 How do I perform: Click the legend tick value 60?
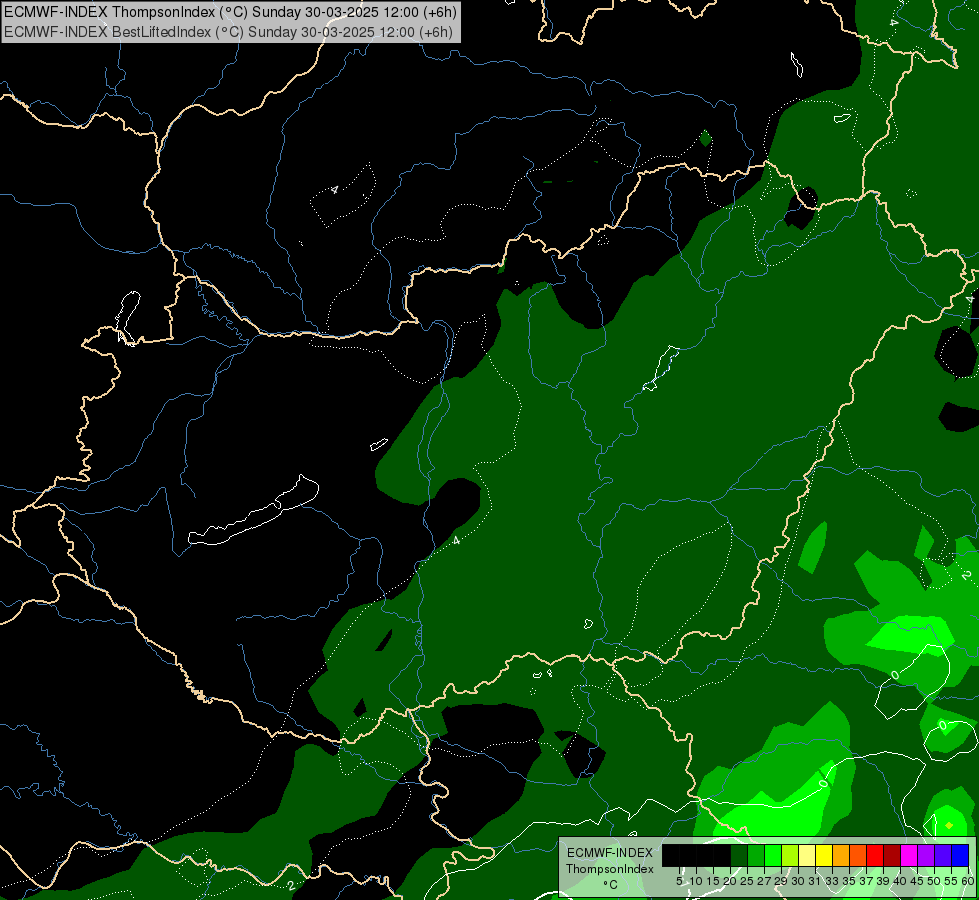[x=967, y=881]
